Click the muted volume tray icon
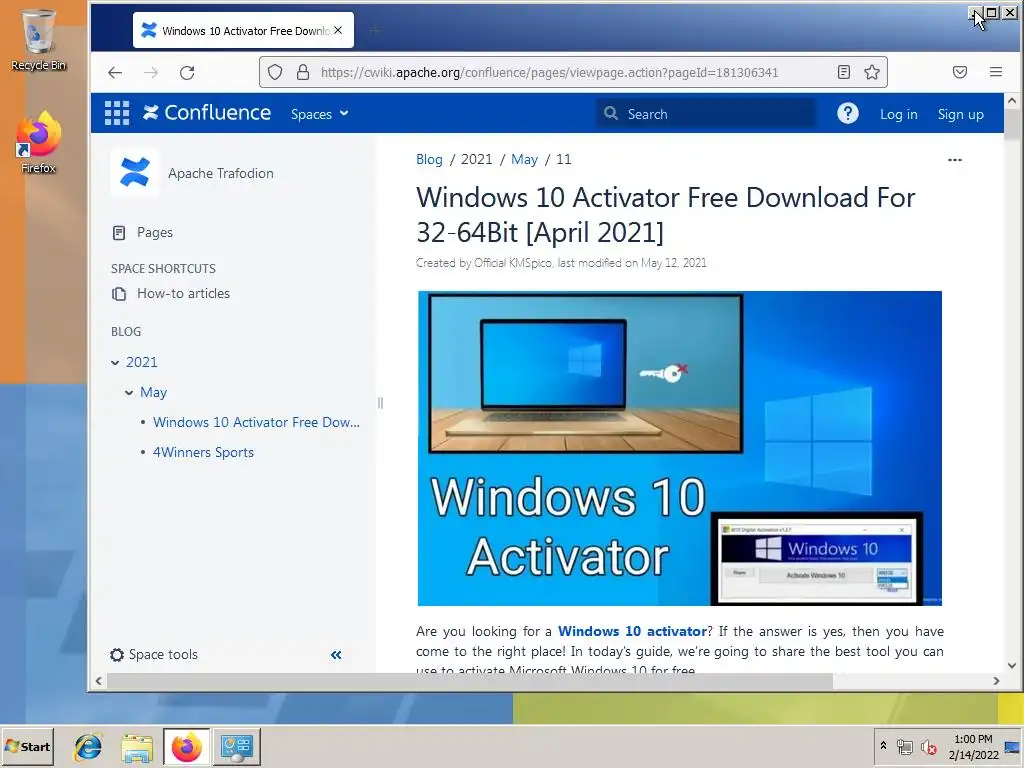This screenshot has width=1024, height=768. 928,747
